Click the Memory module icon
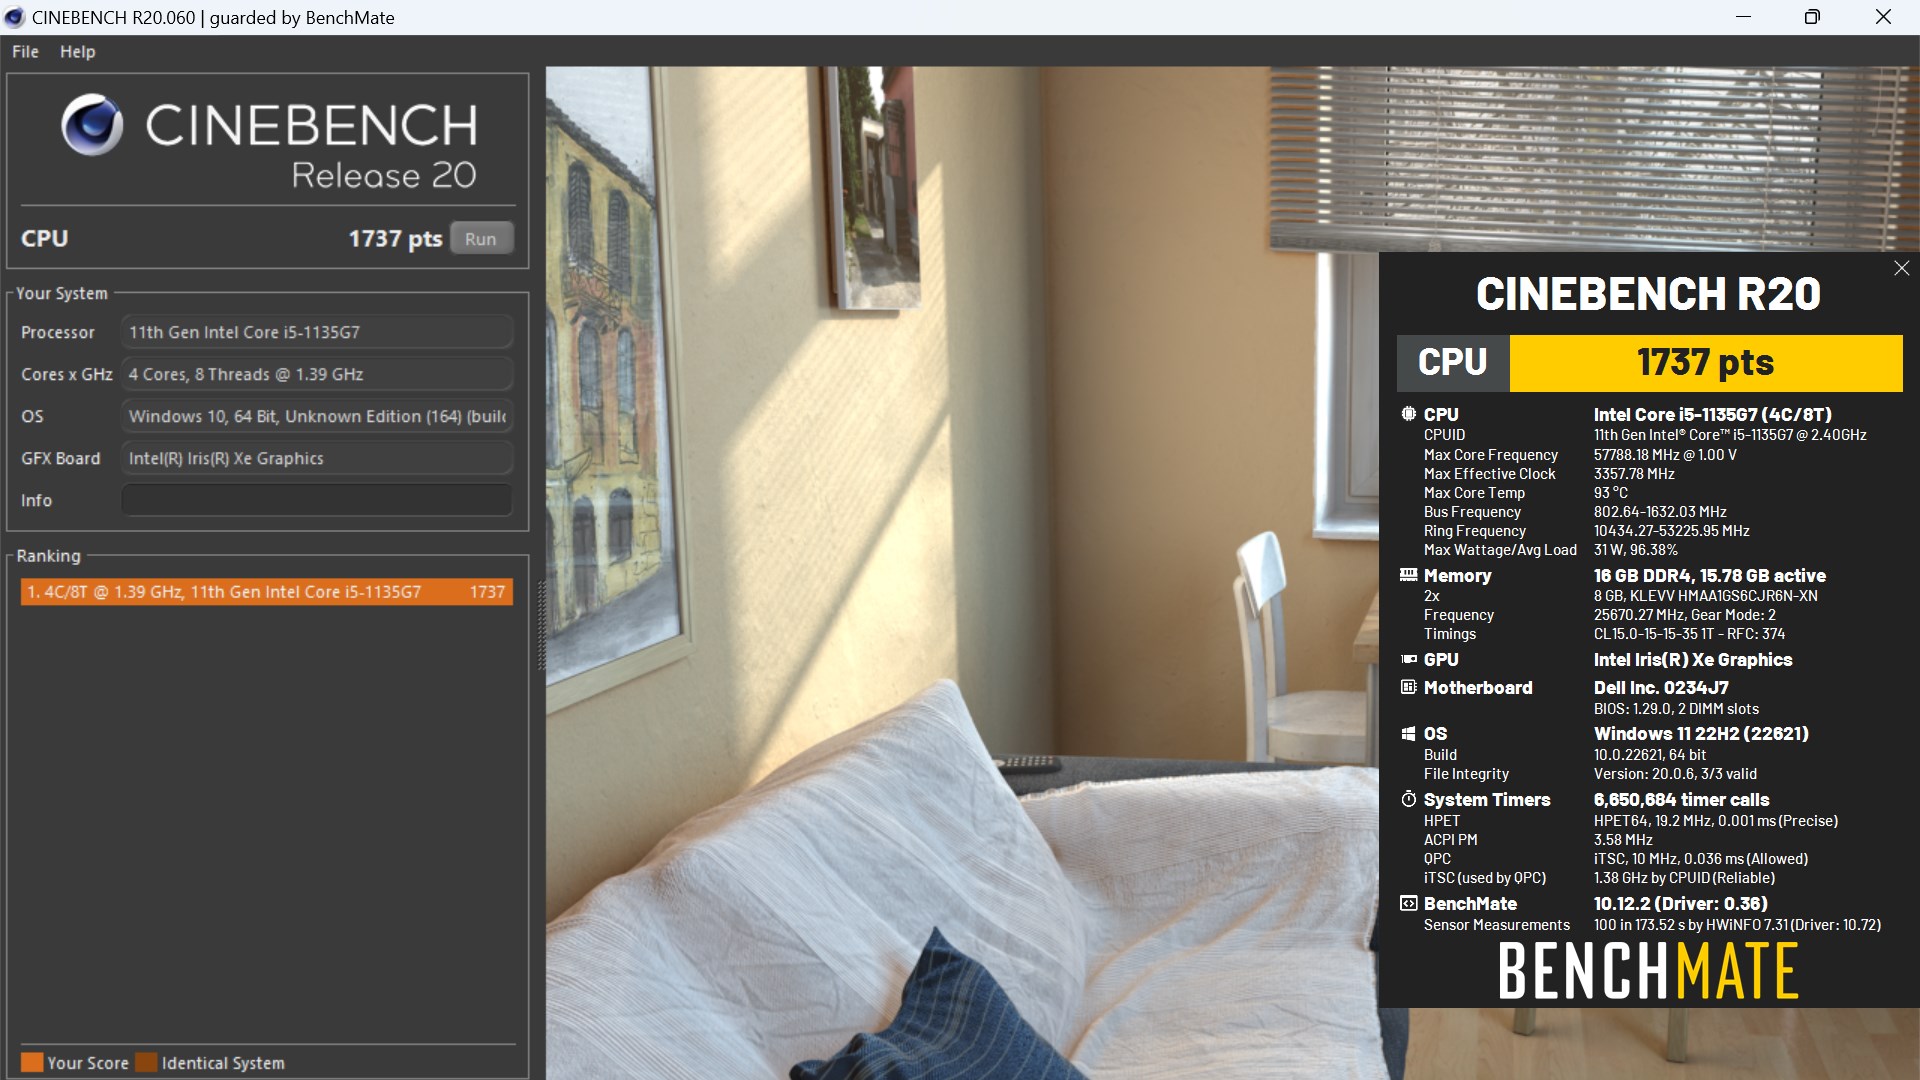Image resolution: width=1920 pixels, height=1080 pixels. tap(1408, 575)
